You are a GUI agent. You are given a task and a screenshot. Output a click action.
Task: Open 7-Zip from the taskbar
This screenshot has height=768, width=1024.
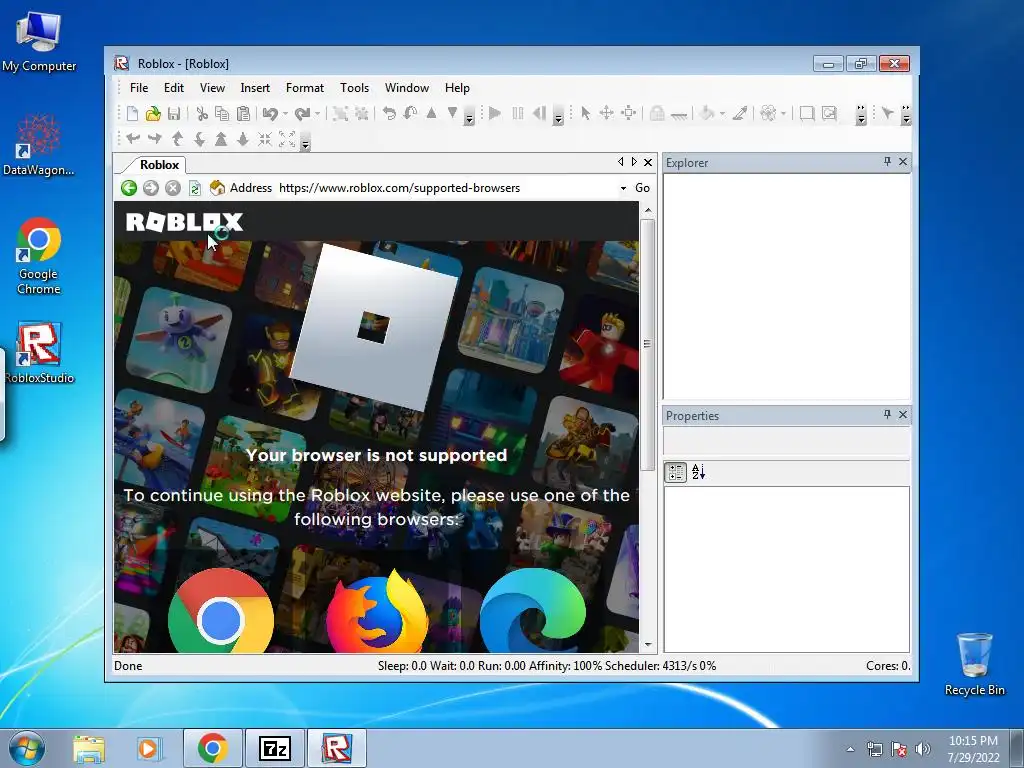(274, 748)
